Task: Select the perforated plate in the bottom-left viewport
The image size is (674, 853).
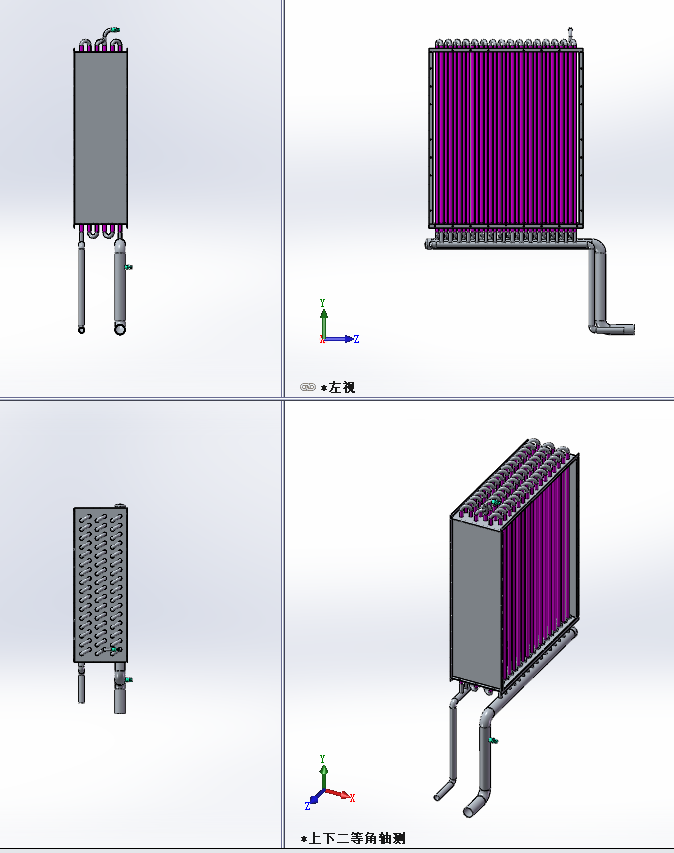Action: click(x=101, y=585)
